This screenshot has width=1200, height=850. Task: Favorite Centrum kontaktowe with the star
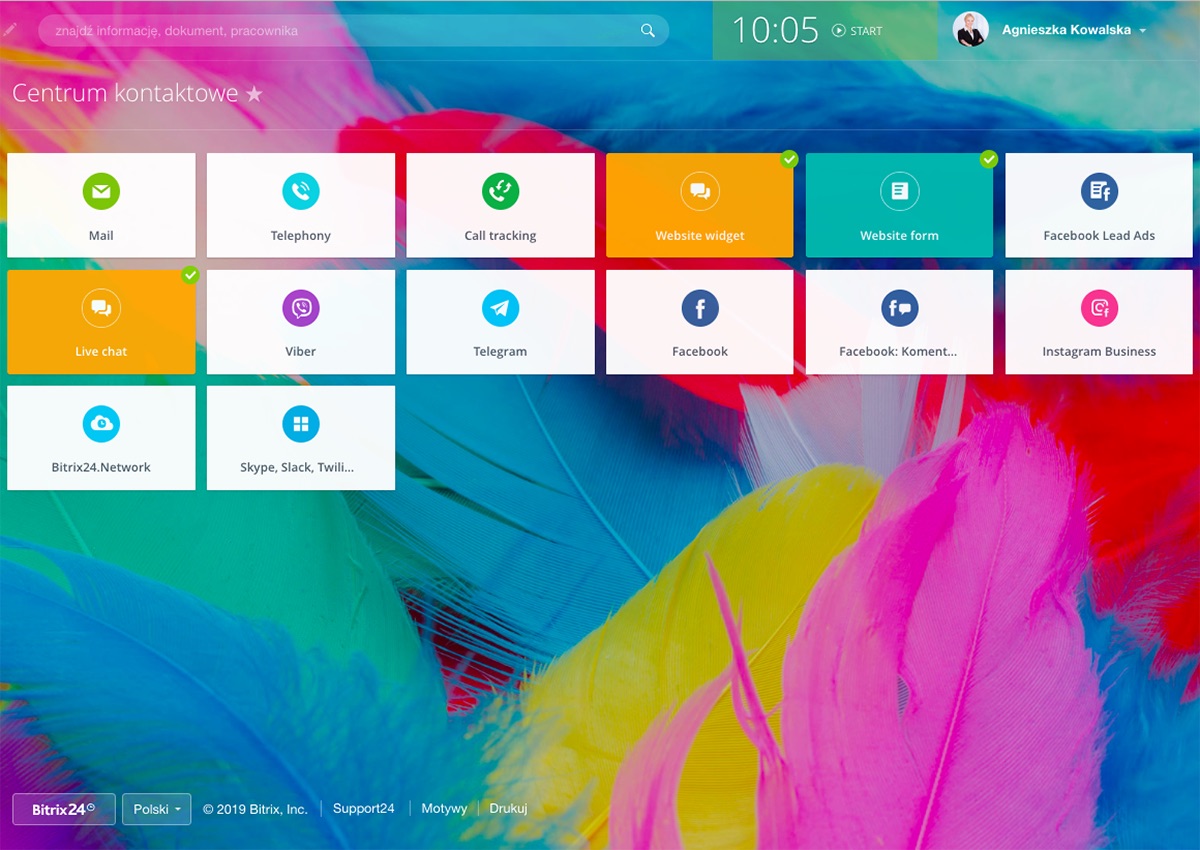click(255, 94)
